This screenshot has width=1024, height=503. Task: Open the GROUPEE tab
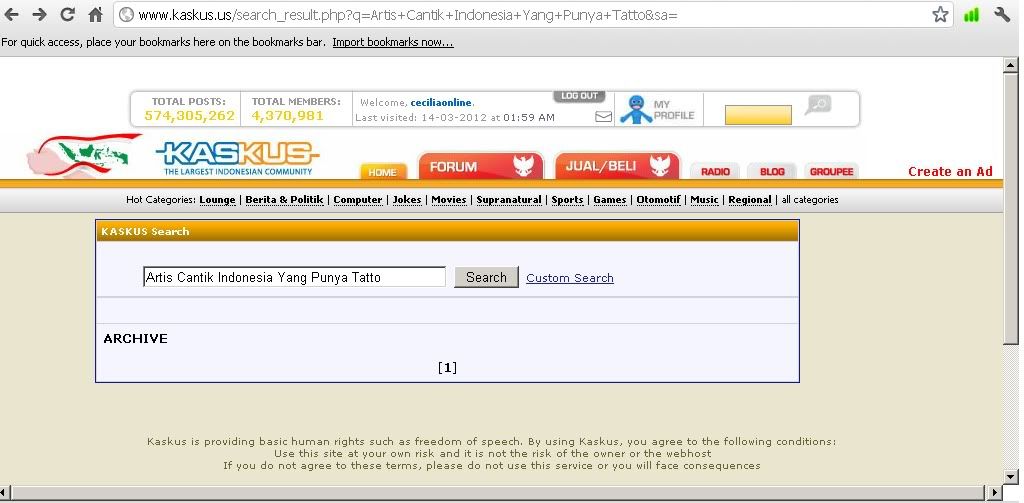point(831,171)
